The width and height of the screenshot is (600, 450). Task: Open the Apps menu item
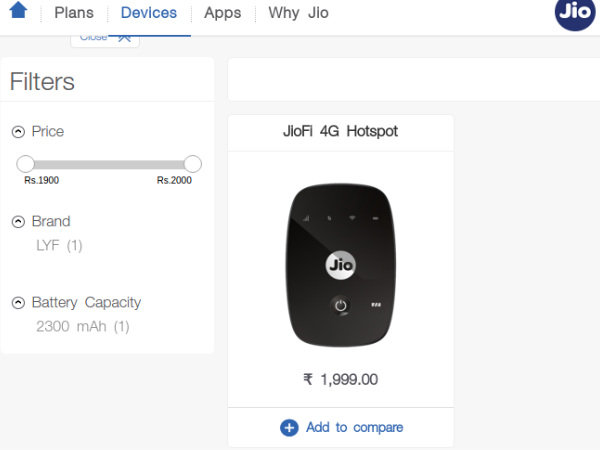pos(222,14)
